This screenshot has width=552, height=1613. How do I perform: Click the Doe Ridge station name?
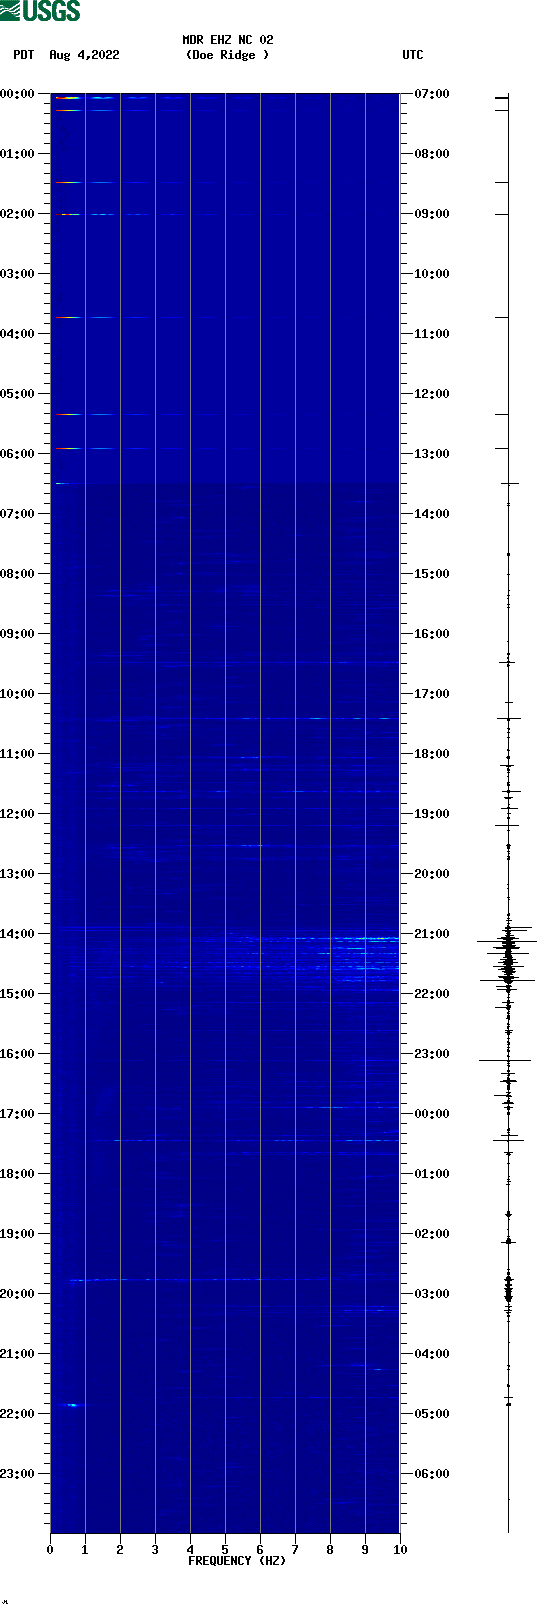(228, 55)
